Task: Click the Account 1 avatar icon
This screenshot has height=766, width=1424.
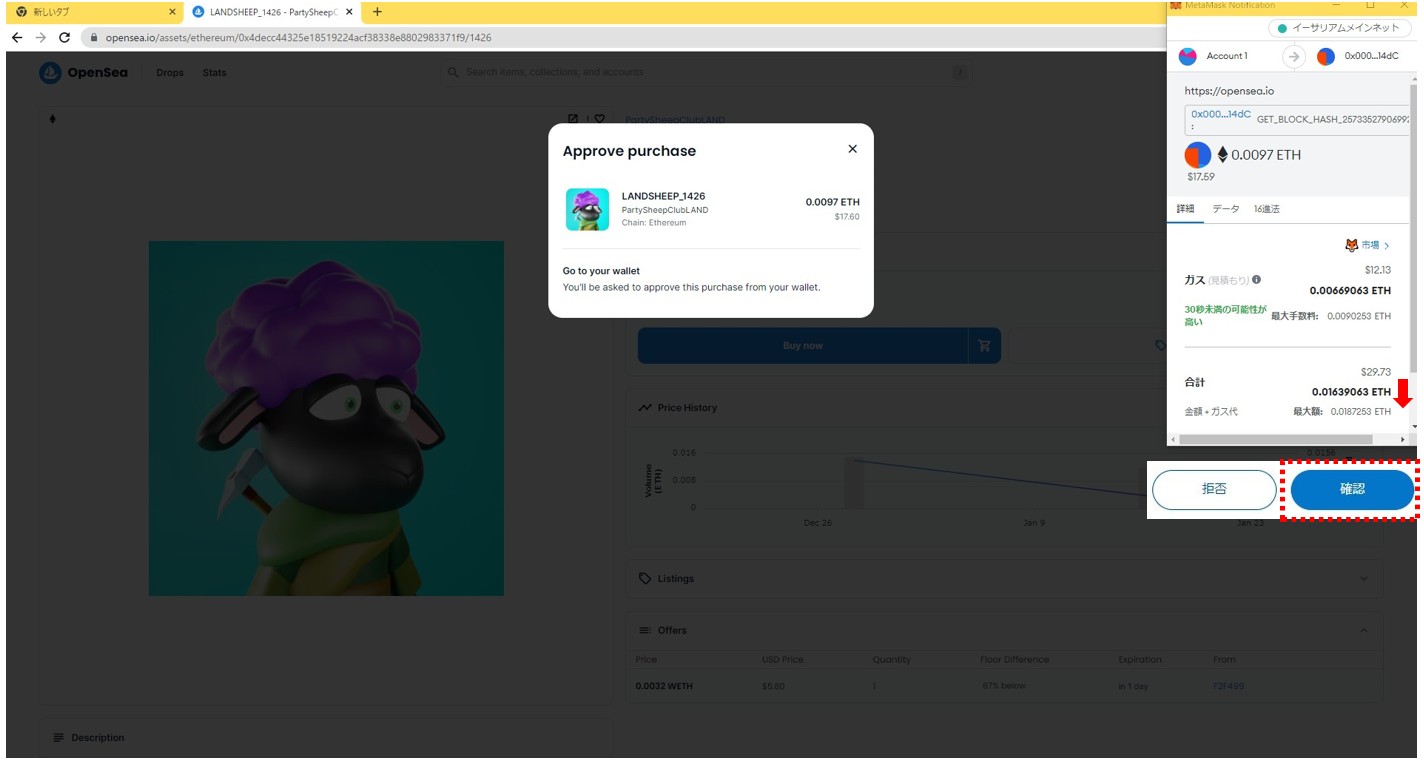Action: (x=1188, y=56)
